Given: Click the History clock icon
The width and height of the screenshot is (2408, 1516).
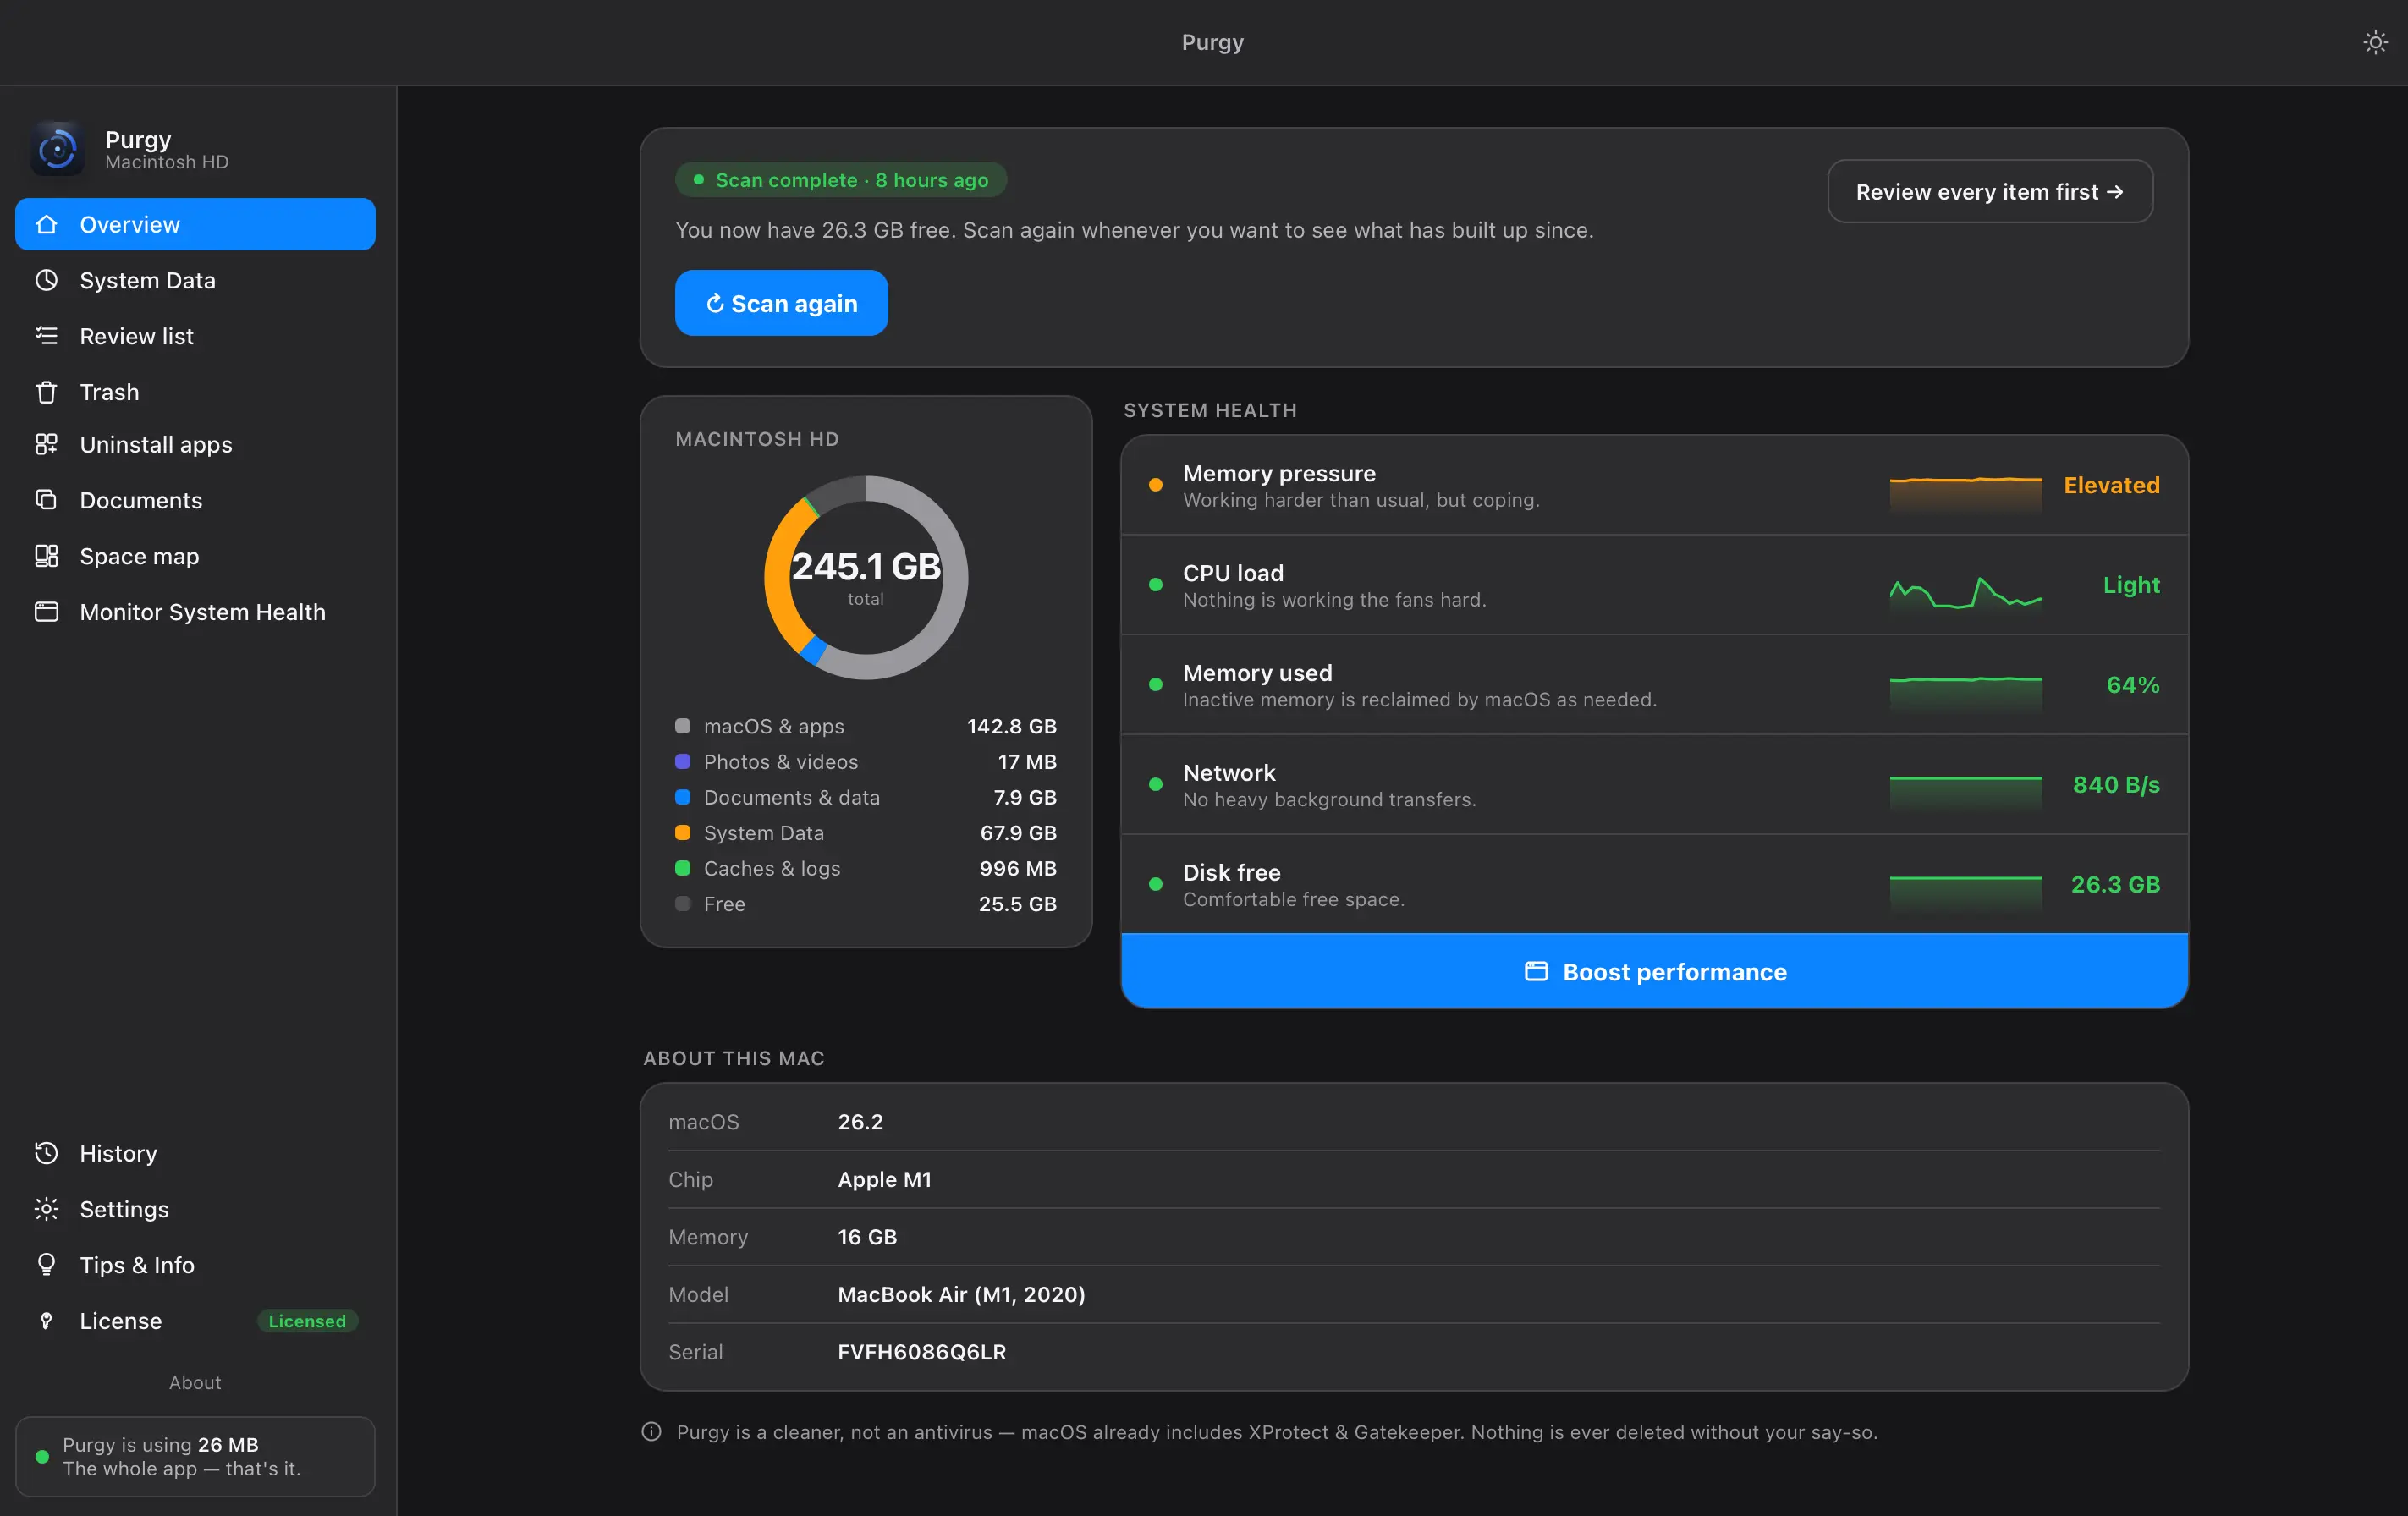Looking at the screenshot, I should coord(46,1153).
